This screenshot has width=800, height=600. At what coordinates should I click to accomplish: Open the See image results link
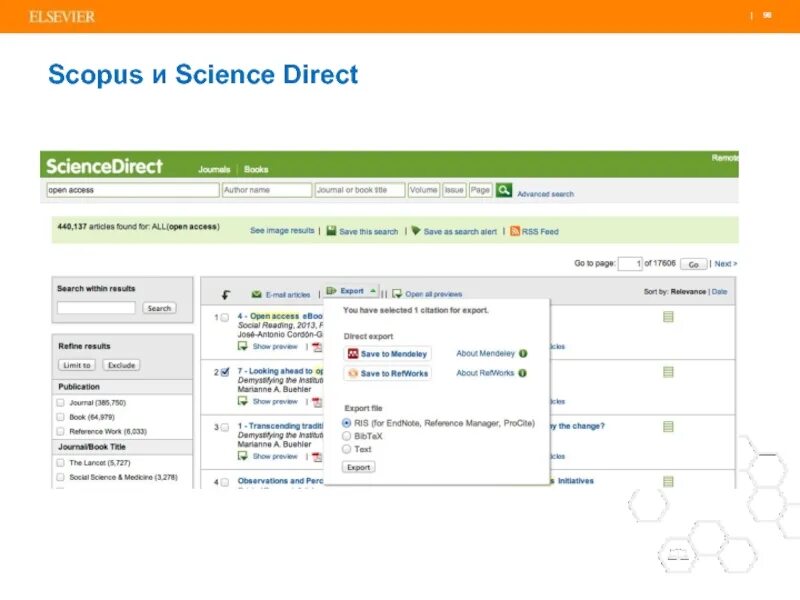(282, 231)
